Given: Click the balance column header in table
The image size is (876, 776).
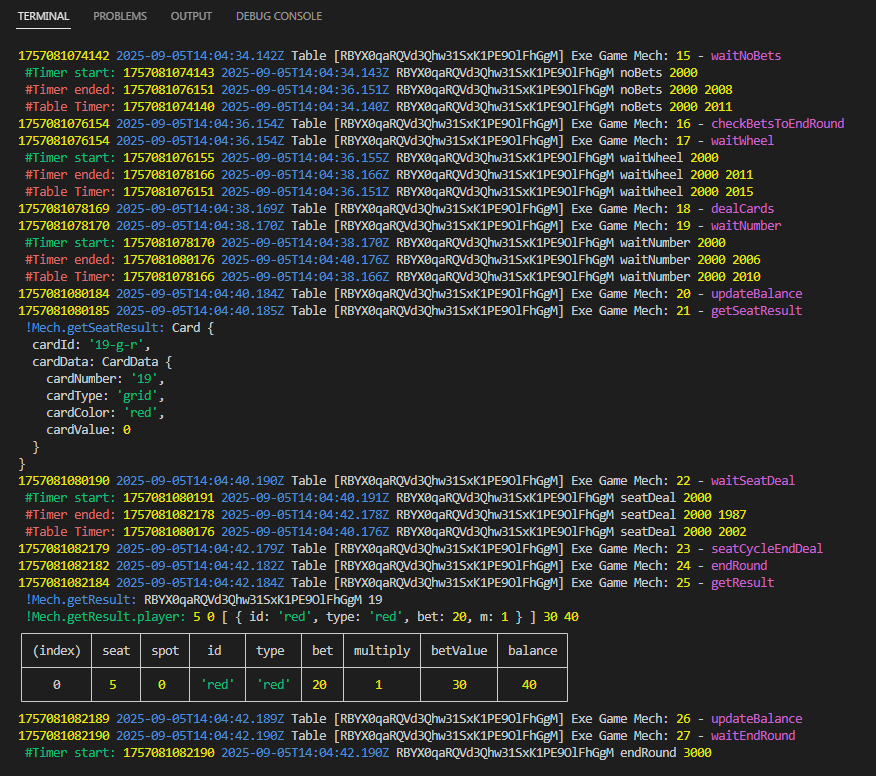Looking at the screenshot, I should tap(532, 651).
